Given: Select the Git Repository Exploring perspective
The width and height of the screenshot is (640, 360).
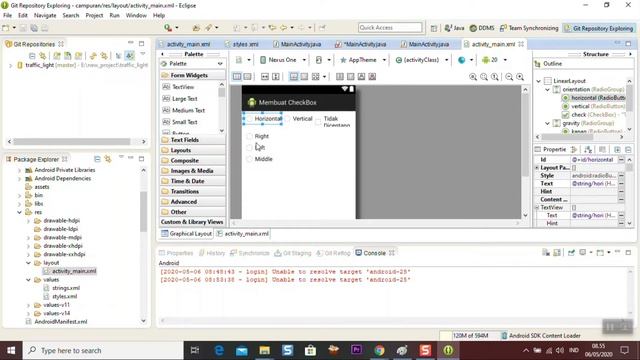Looking at the screenshot, I should (599, 28).
